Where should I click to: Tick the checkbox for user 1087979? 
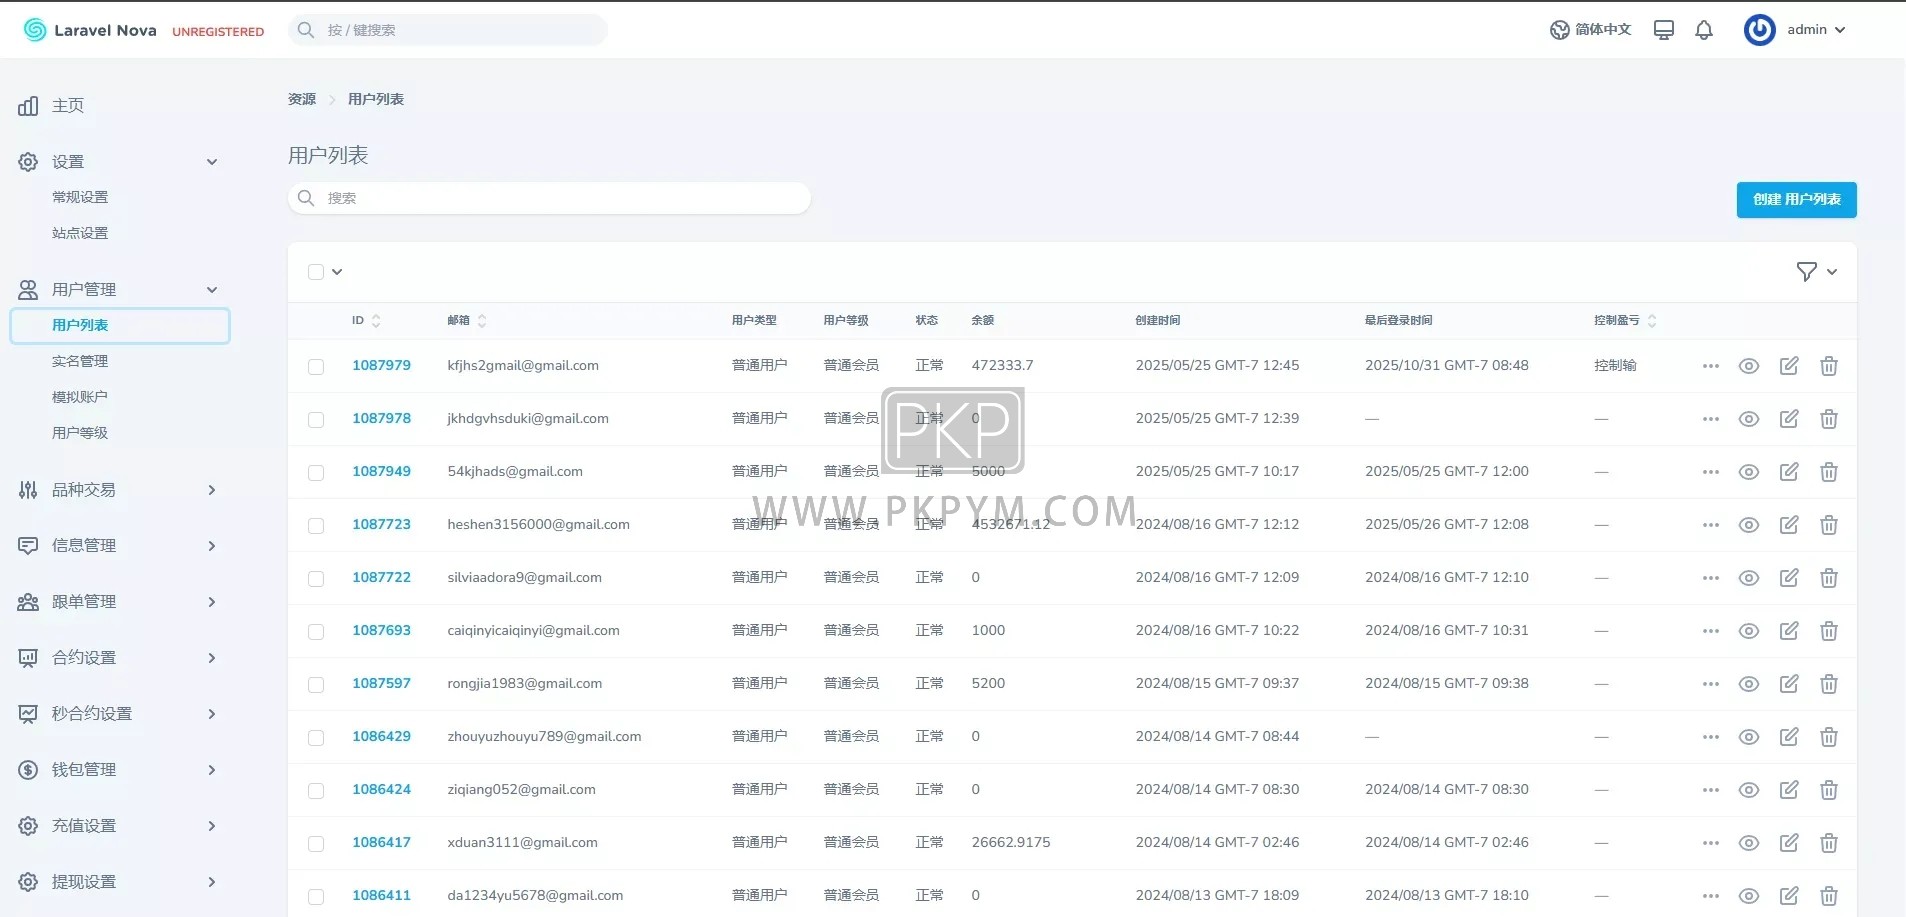pyautogui.click(x=316, y=367)
